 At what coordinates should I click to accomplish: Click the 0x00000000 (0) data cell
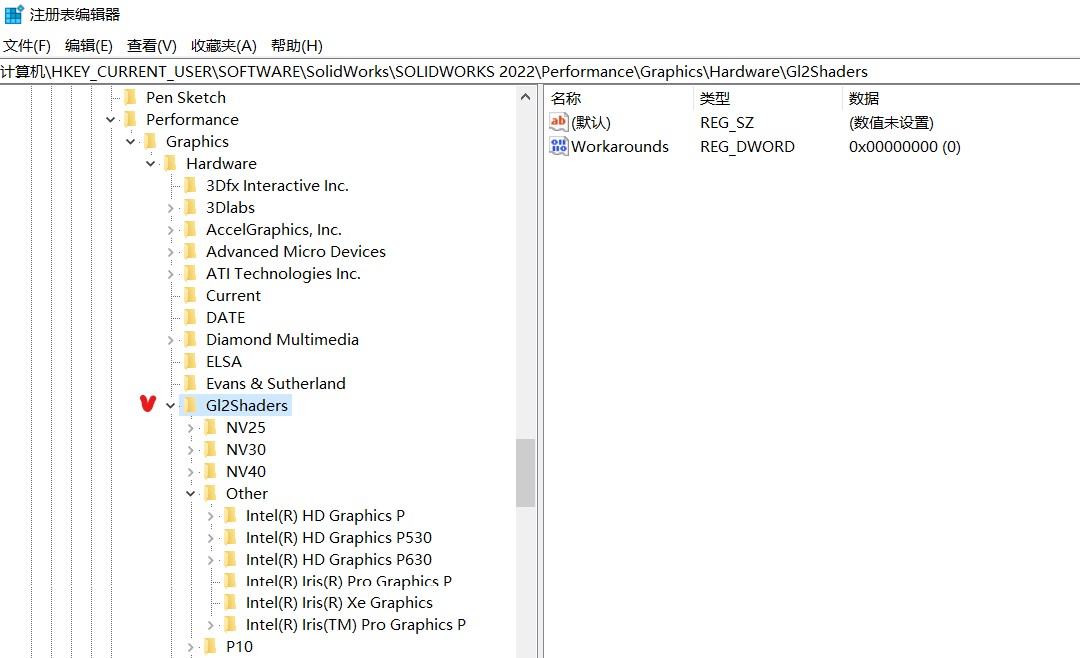pos(904,146)
